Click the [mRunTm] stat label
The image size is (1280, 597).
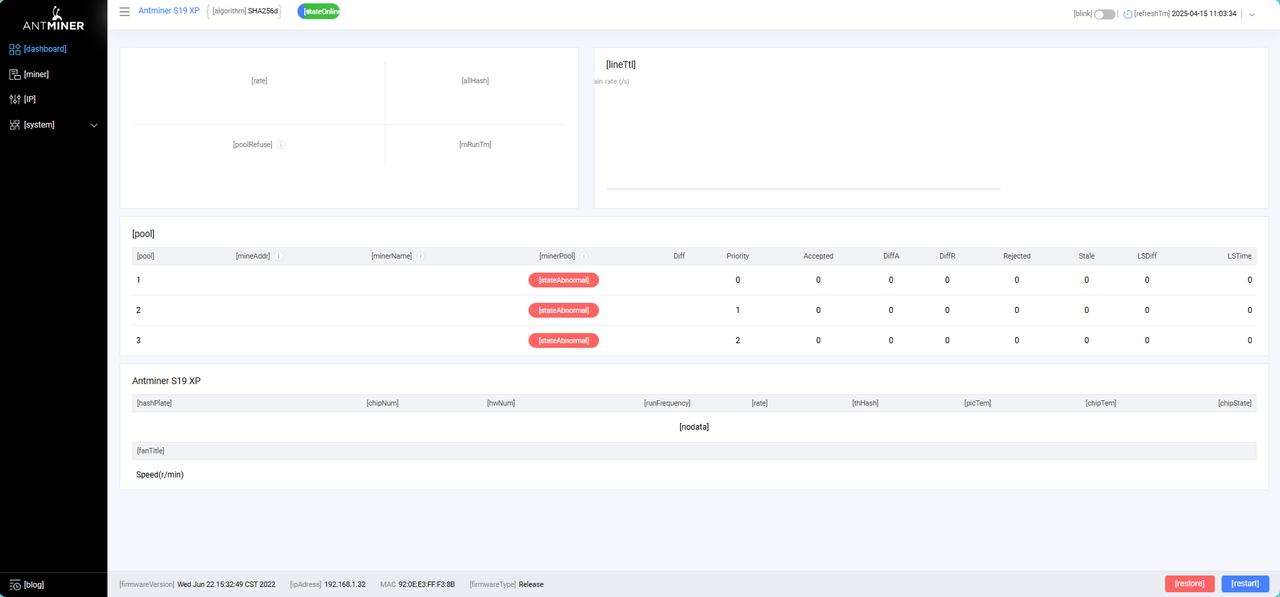(475, 145)
